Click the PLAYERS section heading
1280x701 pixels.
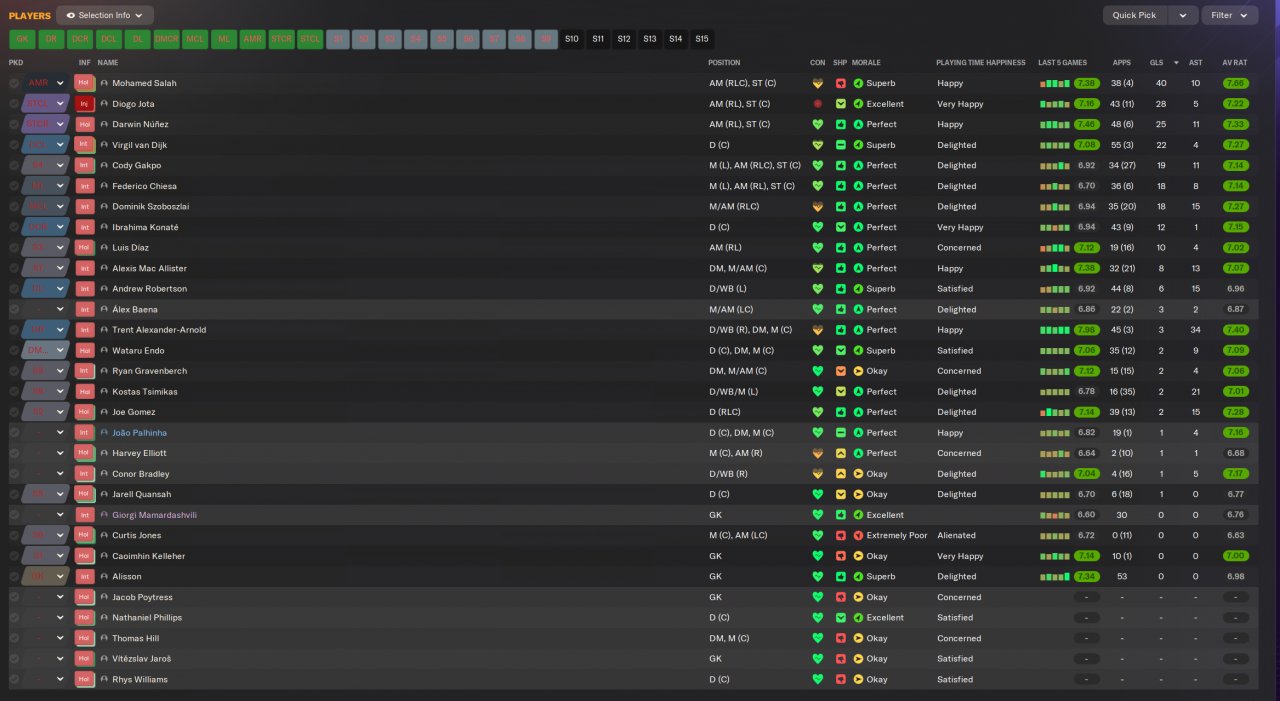coord(29,16)
